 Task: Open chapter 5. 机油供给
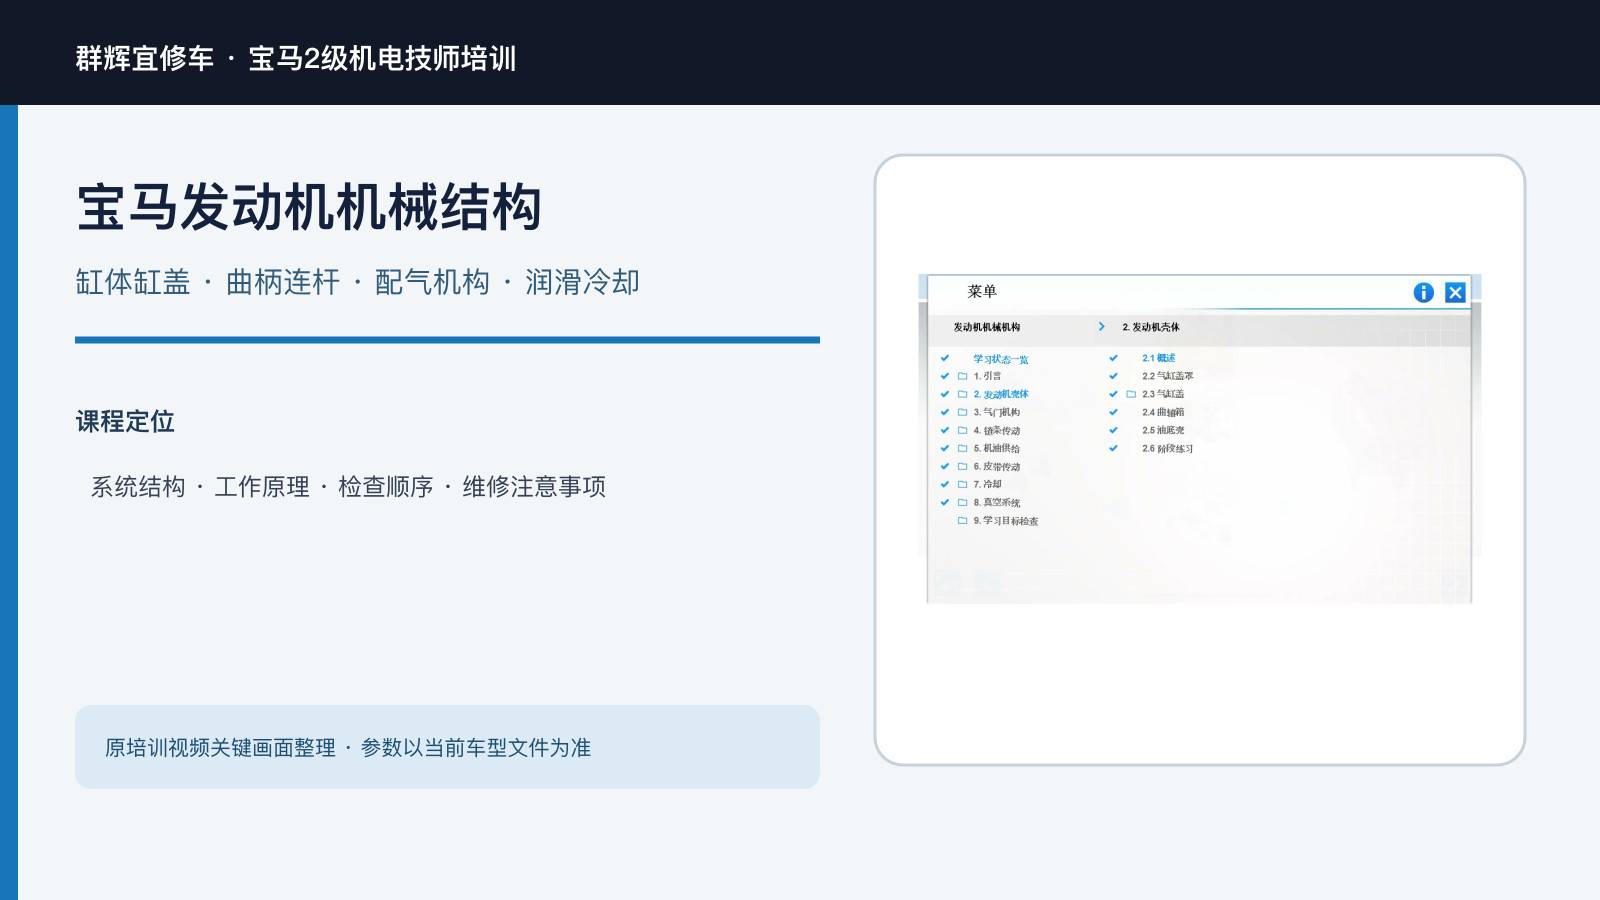point(997,448)
